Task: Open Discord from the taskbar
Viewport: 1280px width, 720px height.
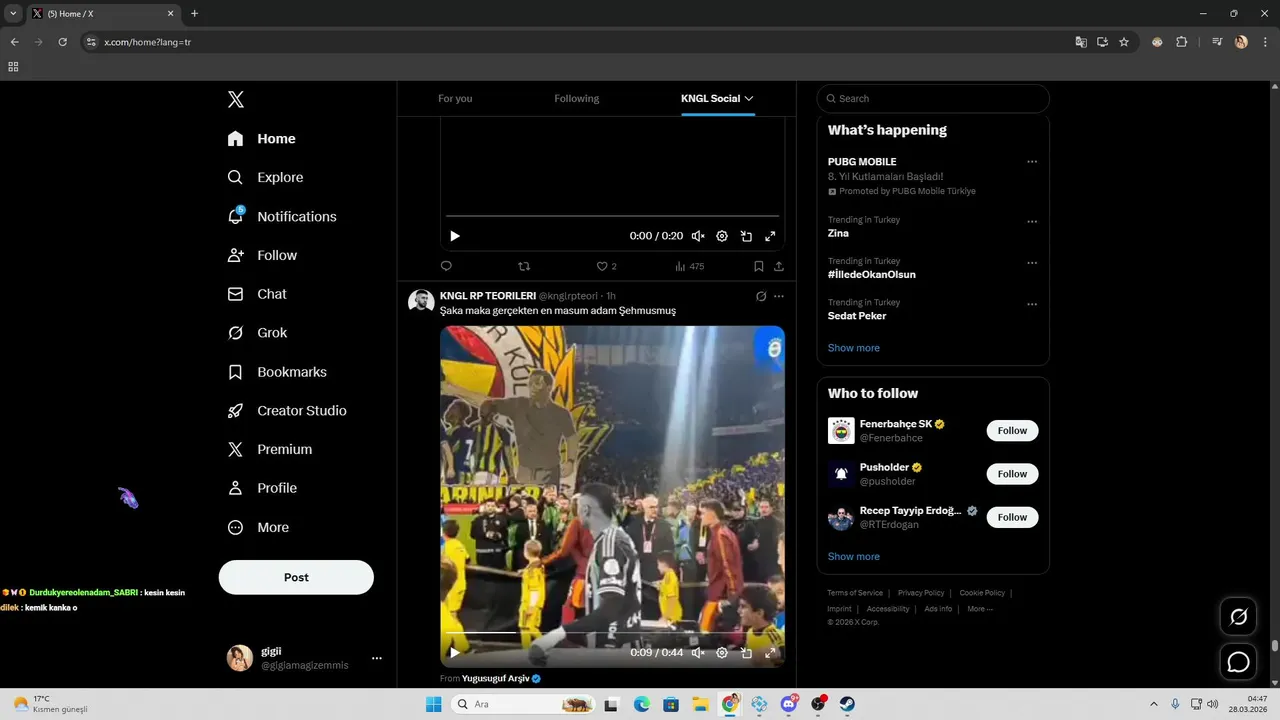Action: [789, 704]
